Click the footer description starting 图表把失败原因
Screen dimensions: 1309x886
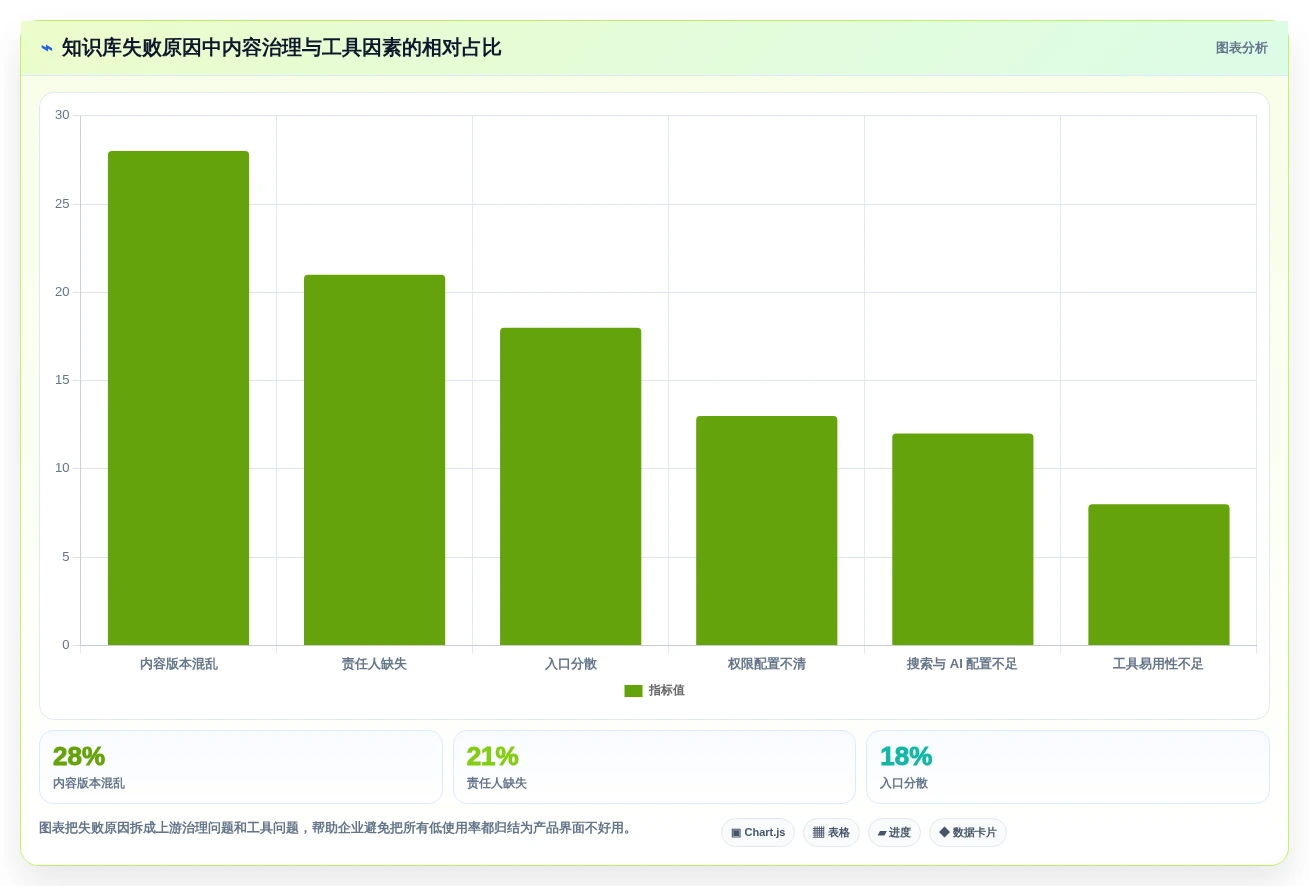tap(338, 828)
